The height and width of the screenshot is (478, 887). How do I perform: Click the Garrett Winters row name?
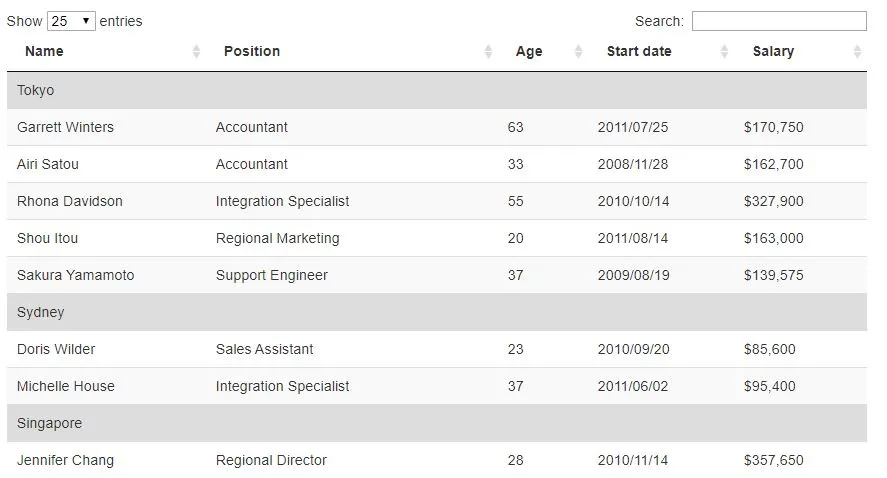pyautogui.click(x=65, y=127)
